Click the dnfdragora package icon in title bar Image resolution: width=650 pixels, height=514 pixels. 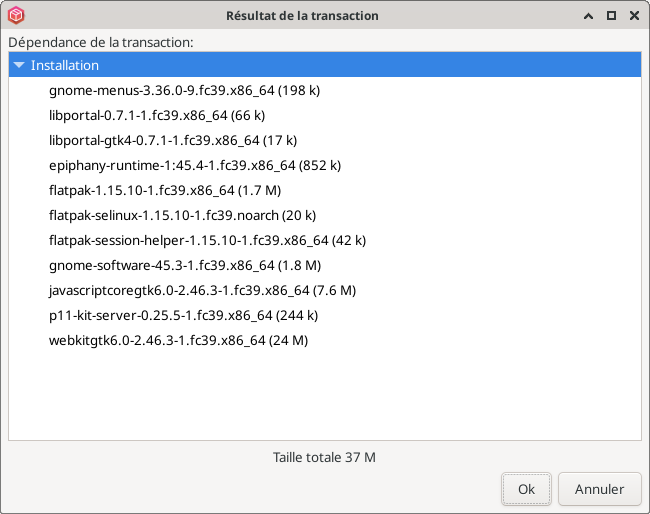[x=16, y=16]
